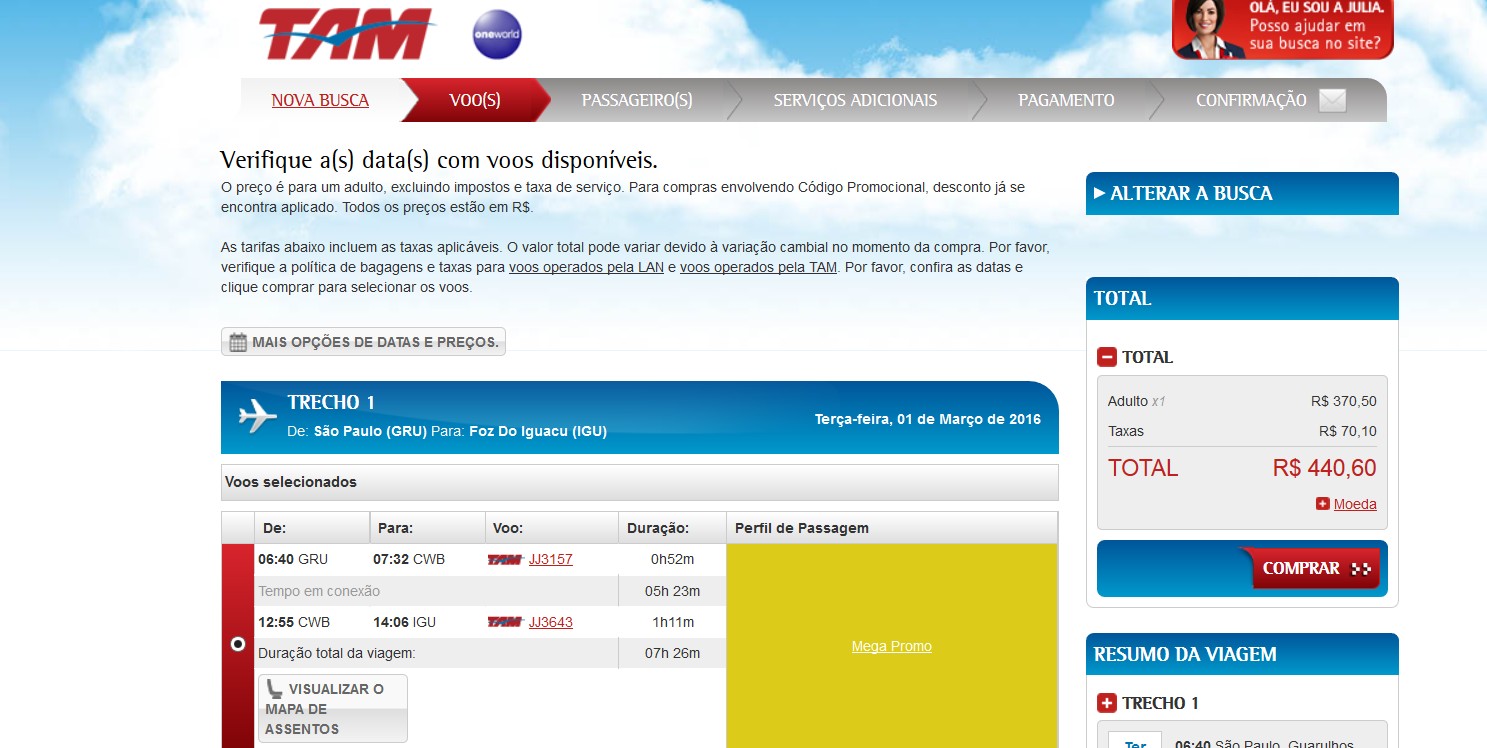This screenshot has height=748, width=1487.
Task: Click seat icon in seat map button
Action: coord(275,689)
